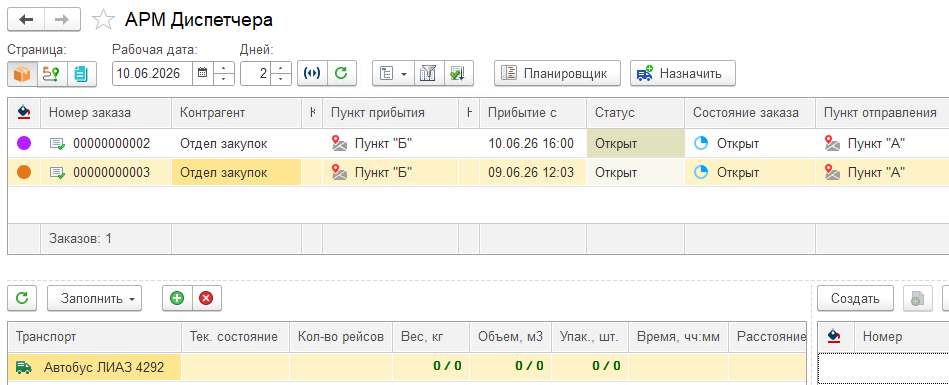Increase the Рабочая дата by one step

click(224, 68)
